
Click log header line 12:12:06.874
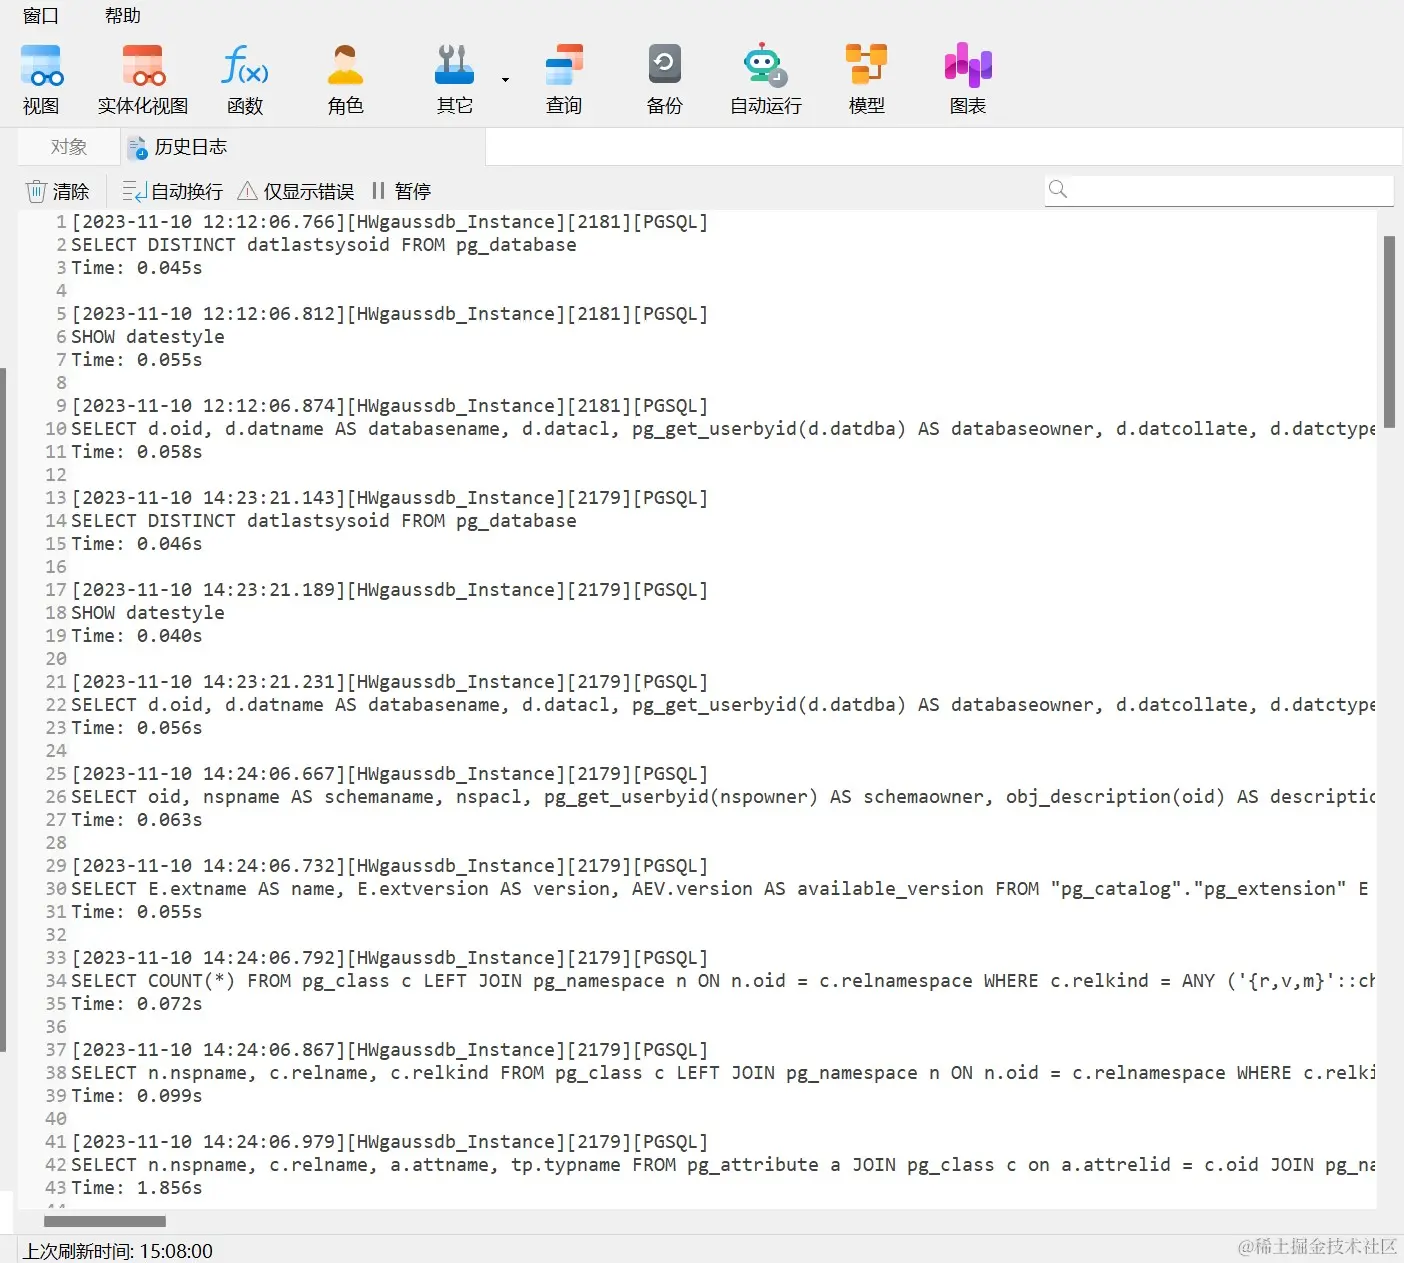(390, 406)
